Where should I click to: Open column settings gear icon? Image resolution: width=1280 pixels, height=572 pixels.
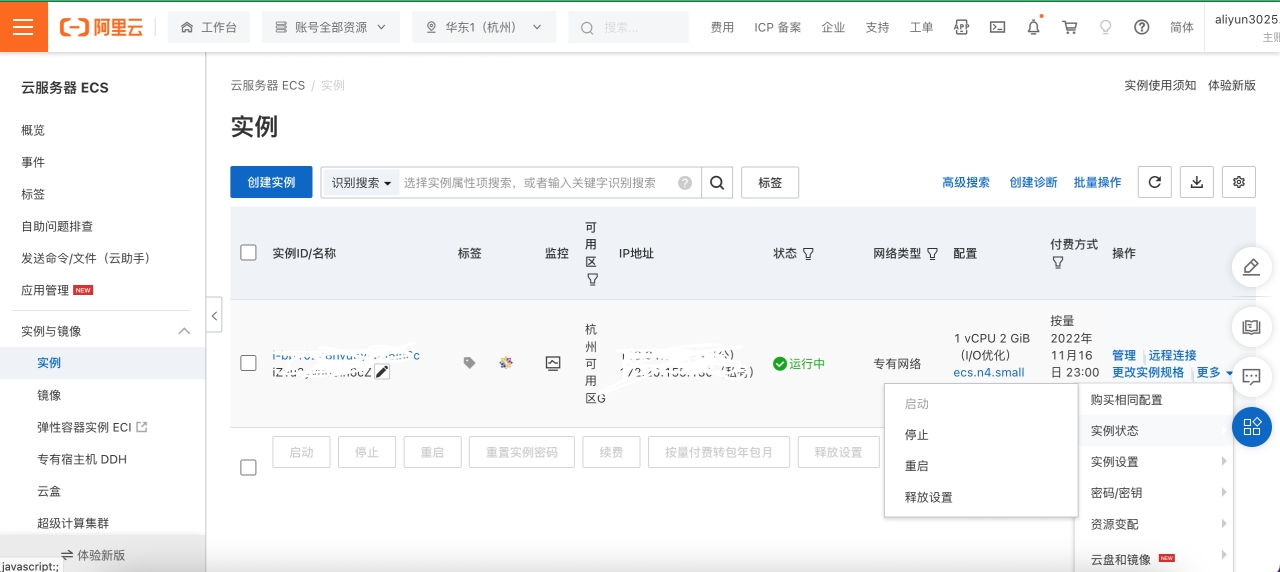1239,182
